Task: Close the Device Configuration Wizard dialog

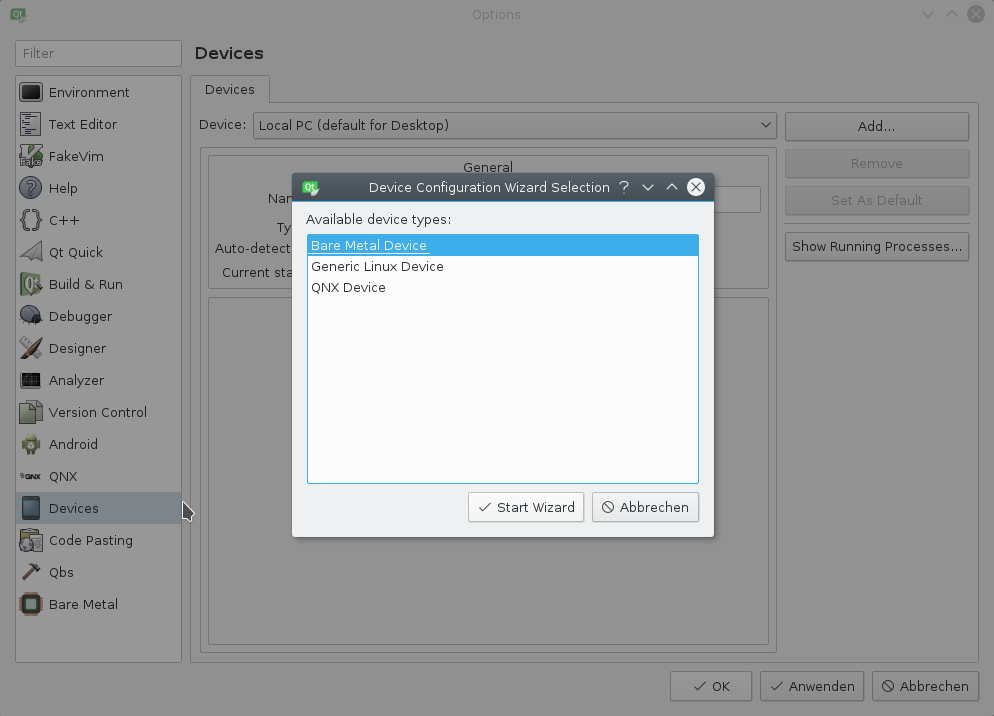Action: point(696,187)
